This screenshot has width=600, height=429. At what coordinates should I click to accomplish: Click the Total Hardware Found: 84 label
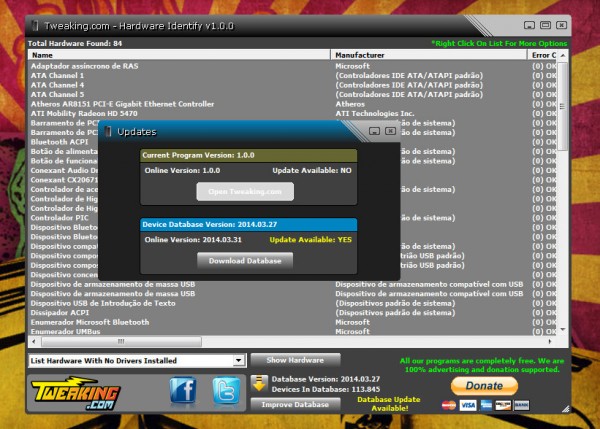pyautogui.click(x=75, y=43)
